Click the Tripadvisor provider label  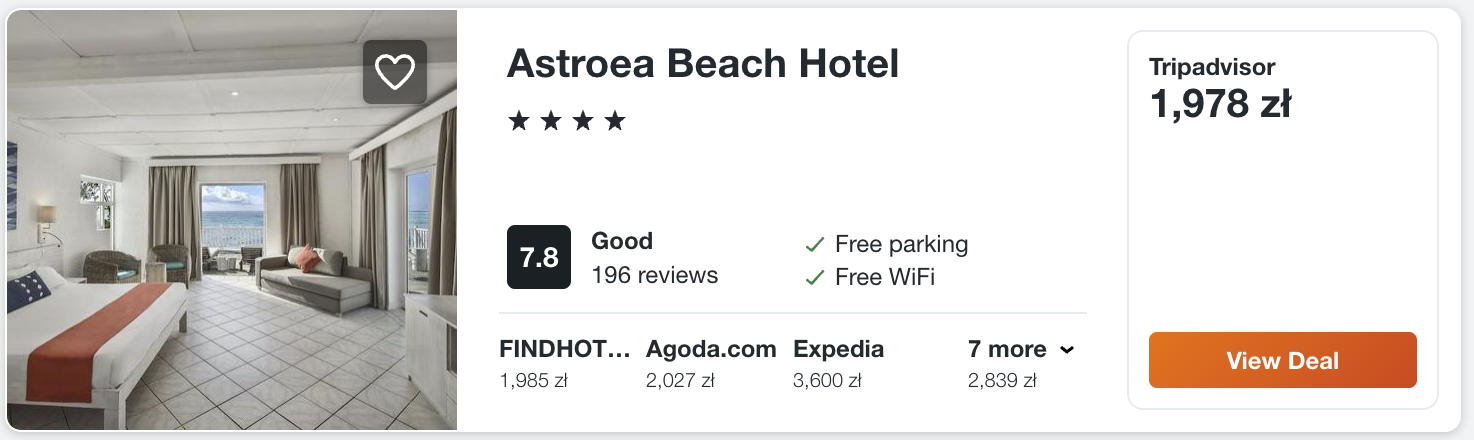1212,68
